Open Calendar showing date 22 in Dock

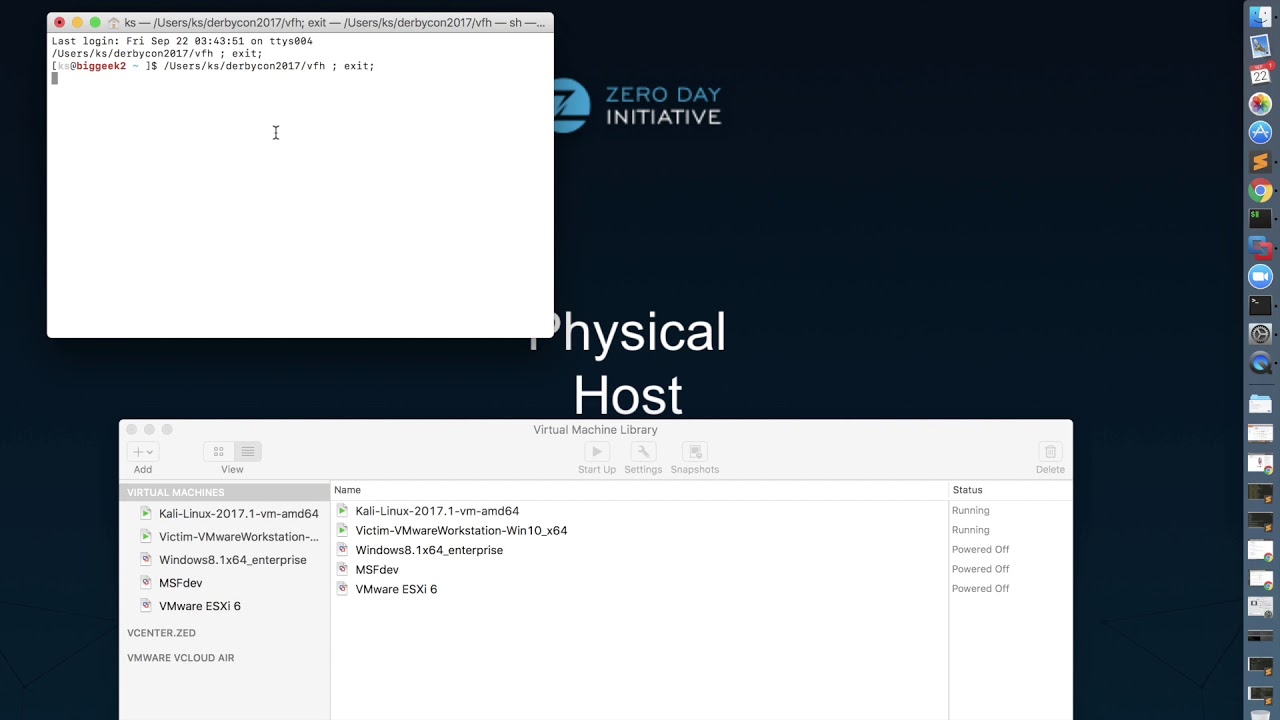[1260, 75]
